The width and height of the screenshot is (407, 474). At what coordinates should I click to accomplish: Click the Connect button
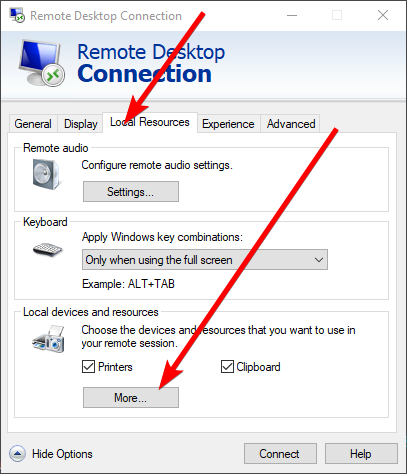point(280,454)
